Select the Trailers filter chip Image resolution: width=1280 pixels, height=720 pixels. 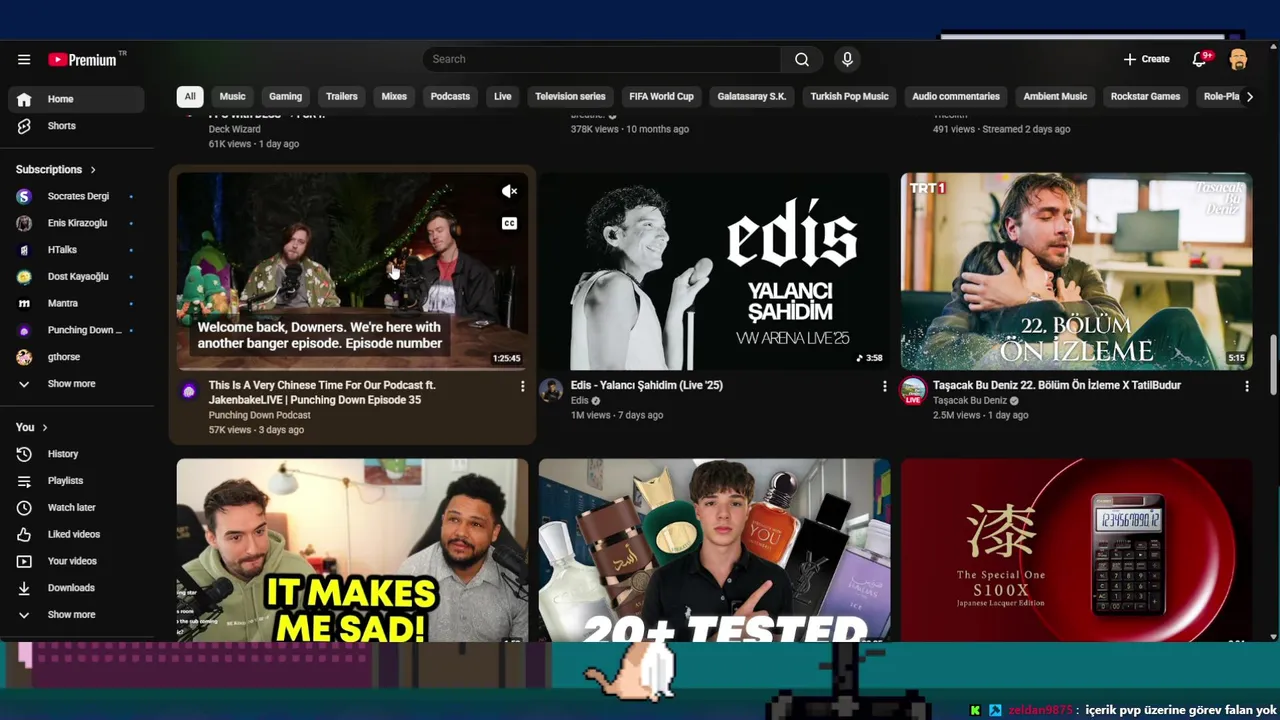(x=341, y=97)
